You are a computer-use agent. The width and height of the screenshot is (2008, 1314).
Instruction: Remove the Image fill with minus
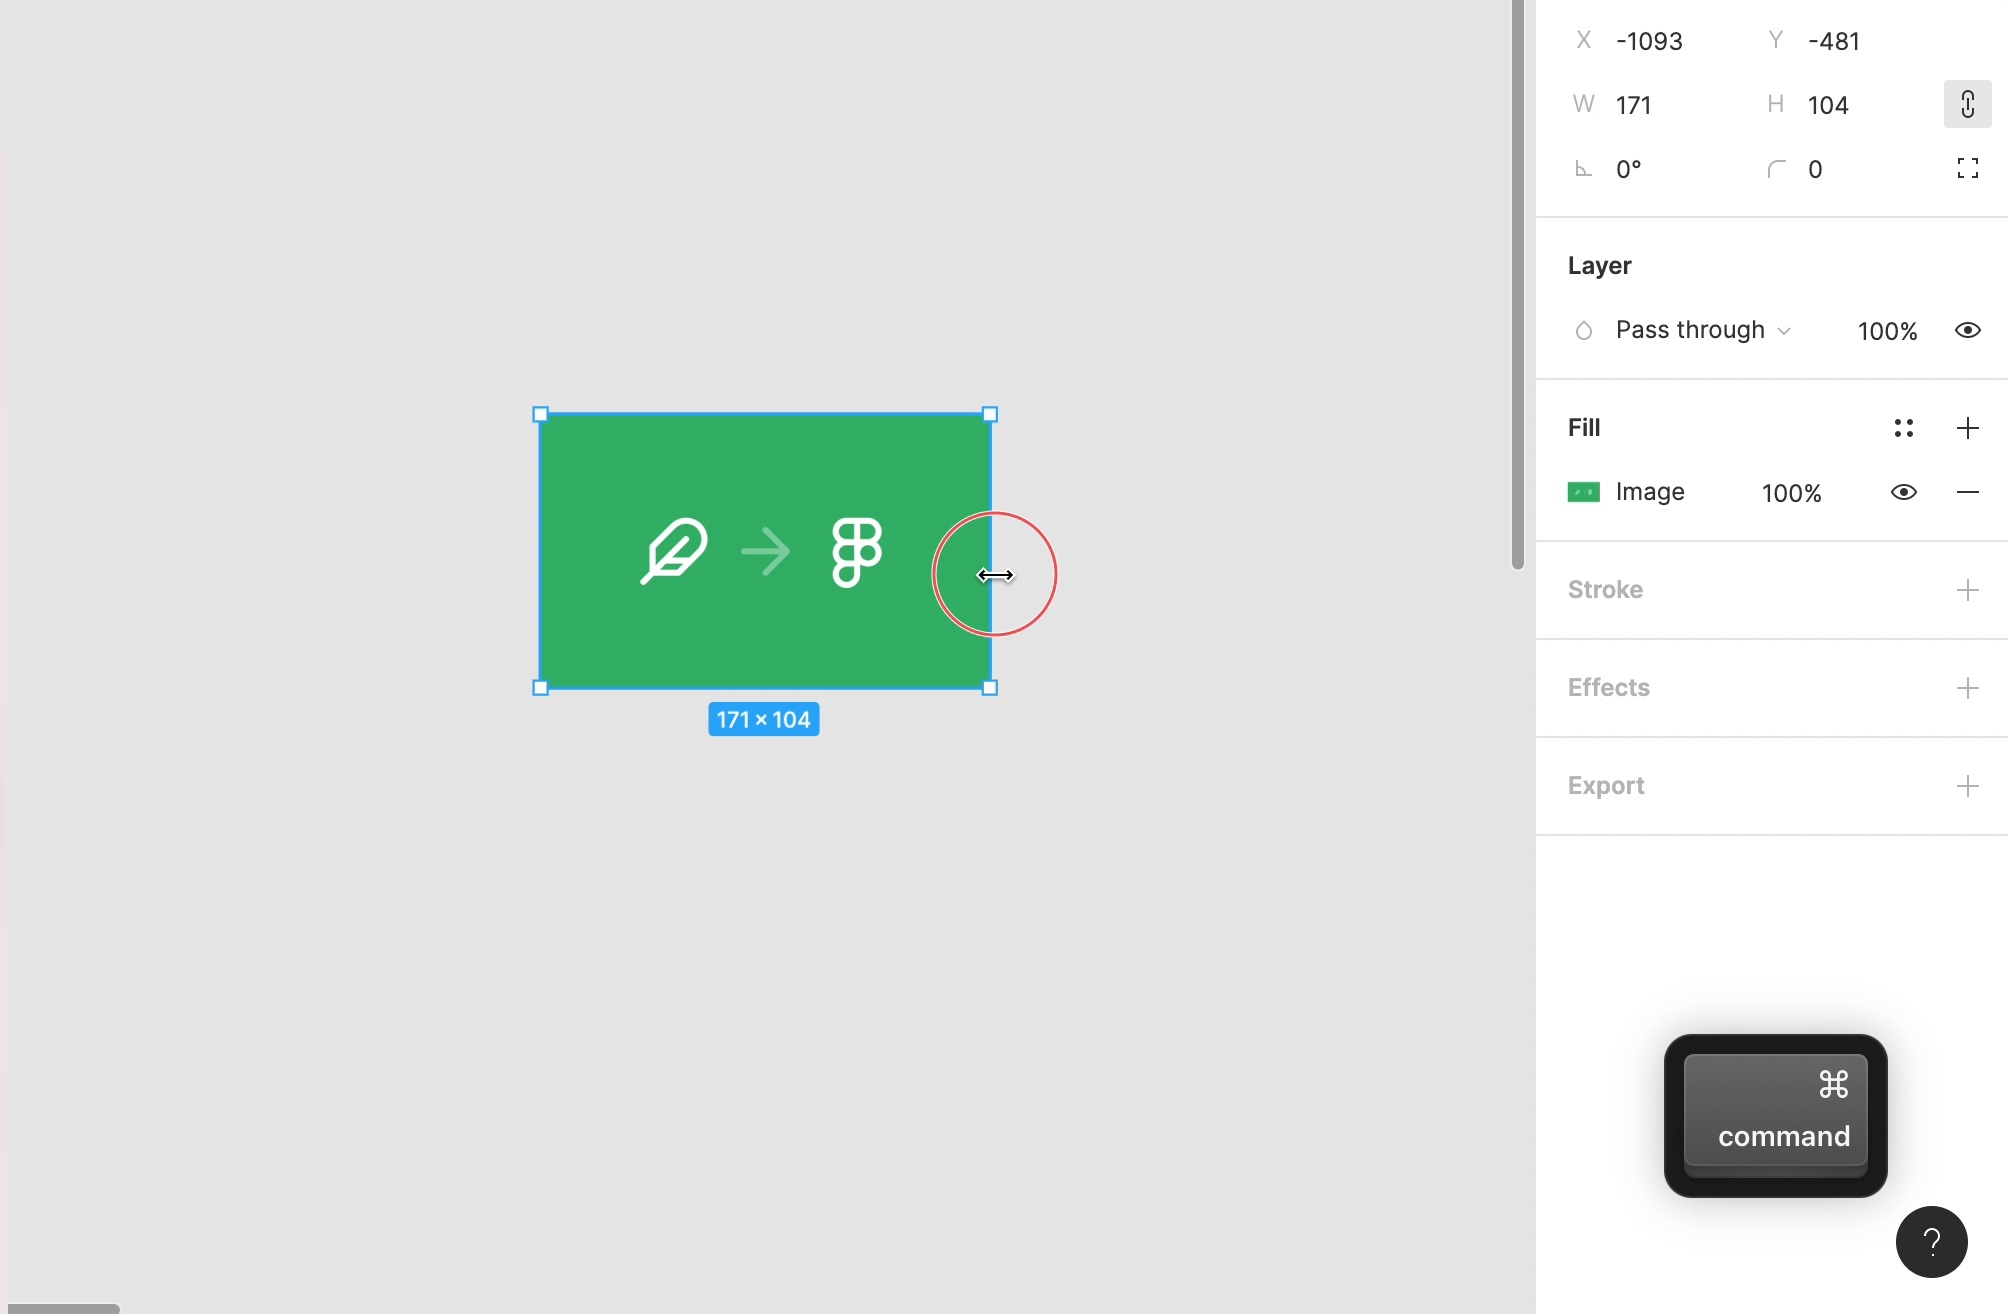point(1967,492)
